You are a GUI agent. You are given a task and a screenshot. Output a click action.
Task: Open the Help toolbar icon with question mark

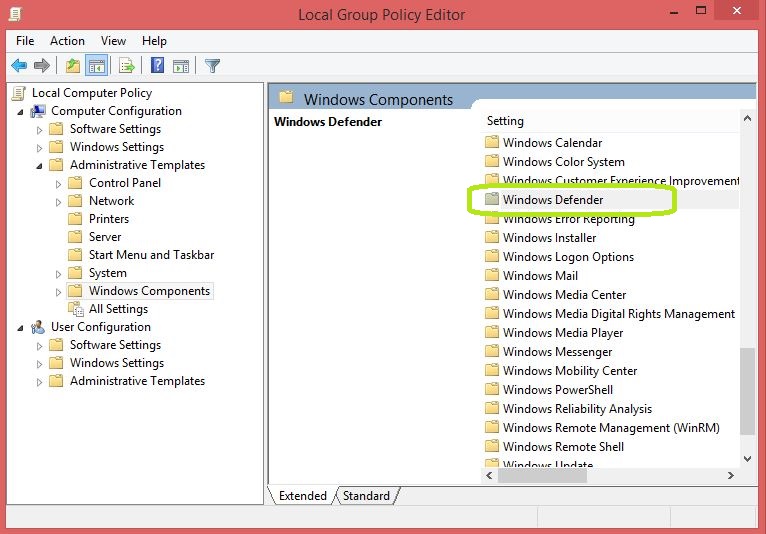click(x=157, y=65)
